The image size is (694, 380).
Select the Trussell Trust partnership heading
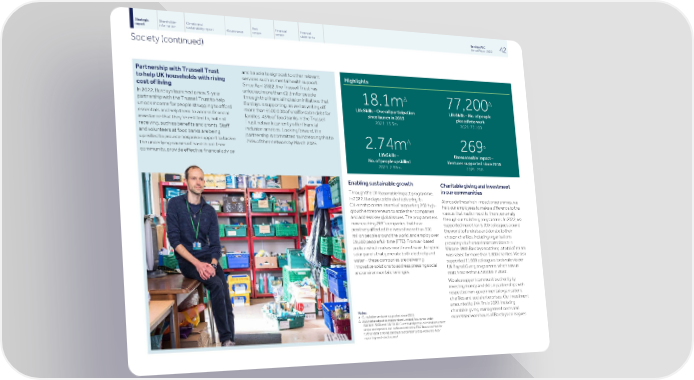coord(181,74)
